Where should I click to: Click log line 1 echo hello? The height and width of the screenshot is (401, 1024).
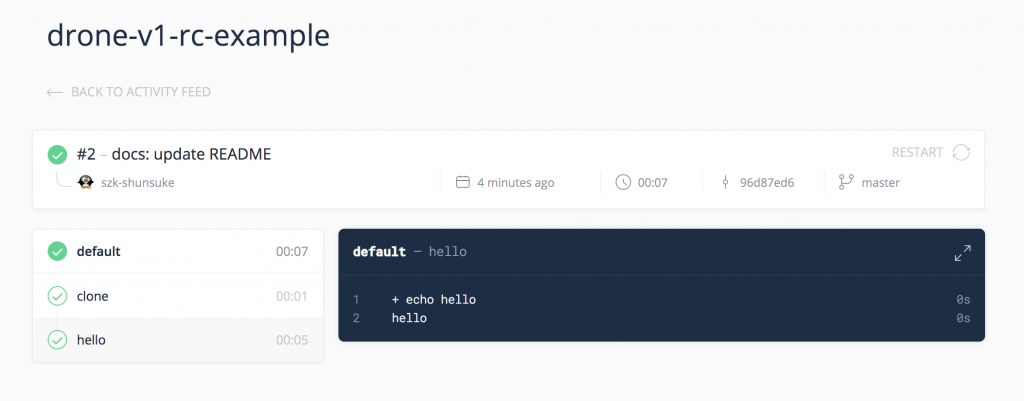(x=434, y=299)
